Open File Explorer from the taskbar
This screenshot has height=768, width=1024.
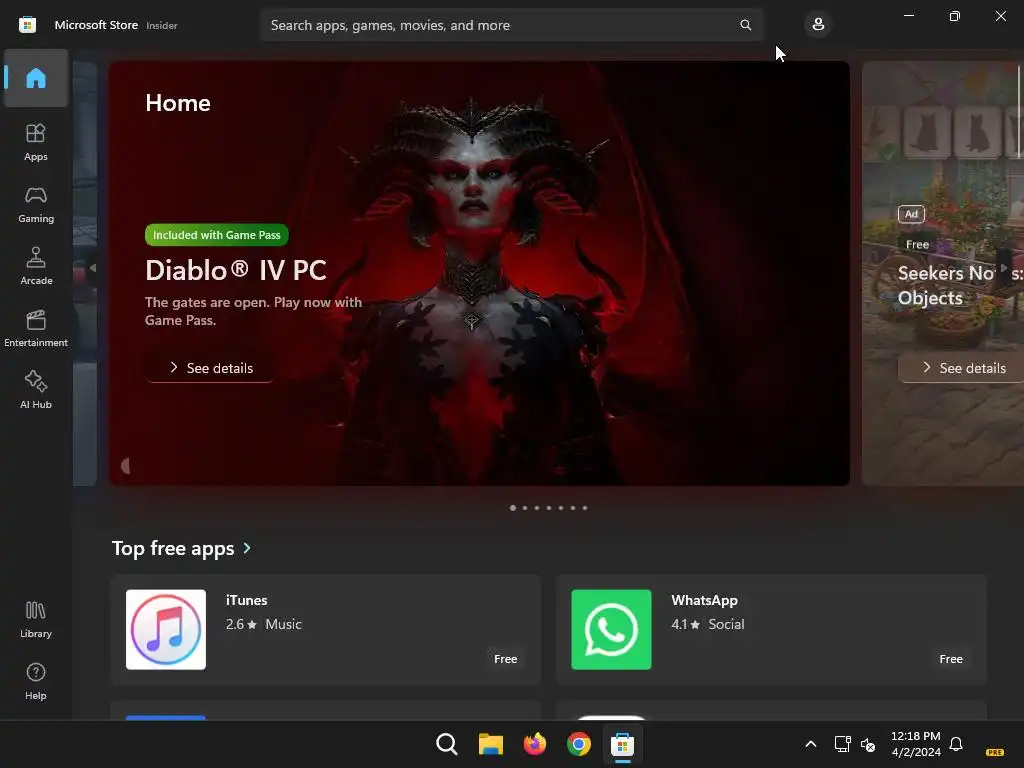coord(490,744)
